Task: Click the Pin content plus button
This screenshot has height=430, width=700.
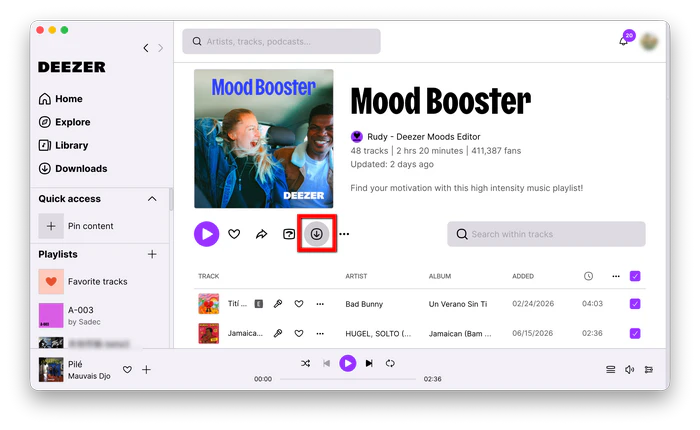Action: coord(51,226)
